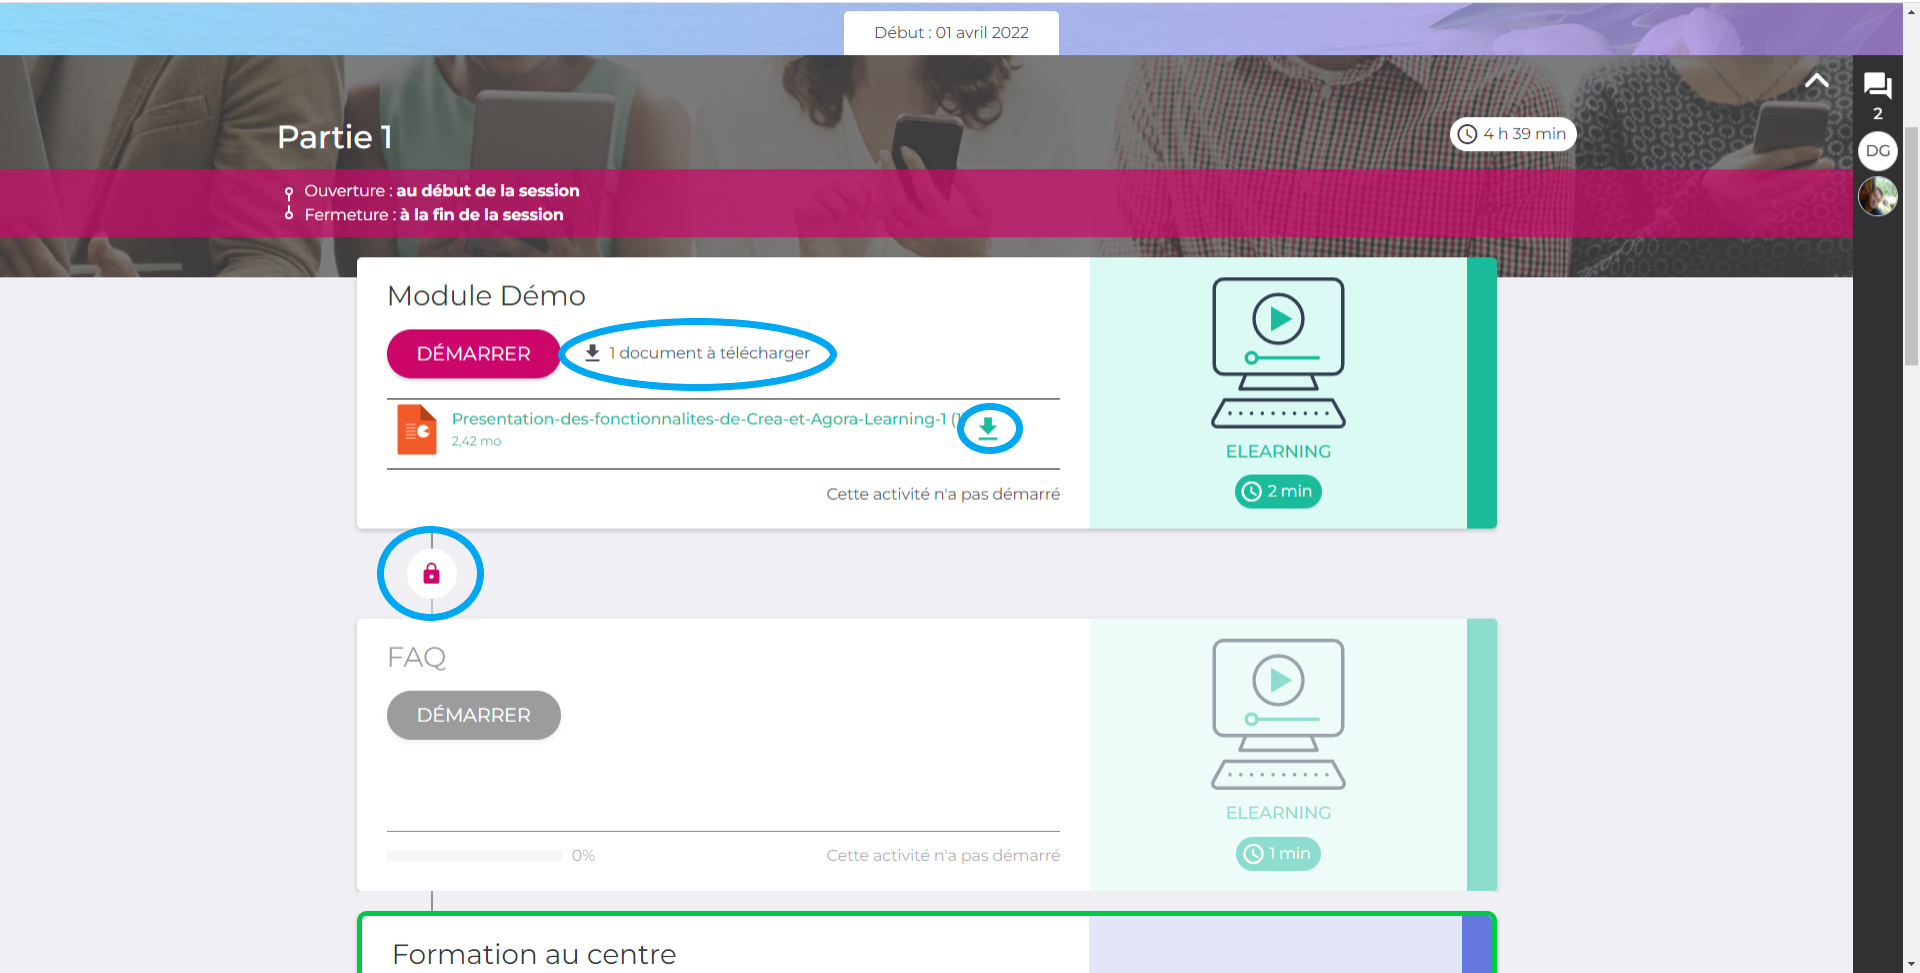This screenshot has width=1920, height=973.
Task: Click the greyed DÉMARRER button under FAQ
Action: 473,715
